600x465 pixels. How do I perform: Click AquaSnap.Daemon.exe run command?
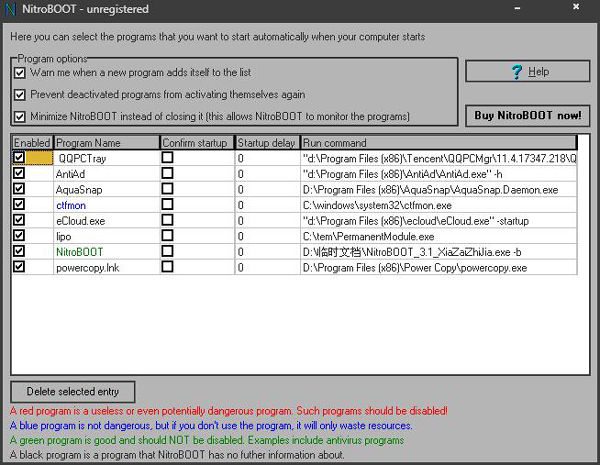(x=430, y=190)
